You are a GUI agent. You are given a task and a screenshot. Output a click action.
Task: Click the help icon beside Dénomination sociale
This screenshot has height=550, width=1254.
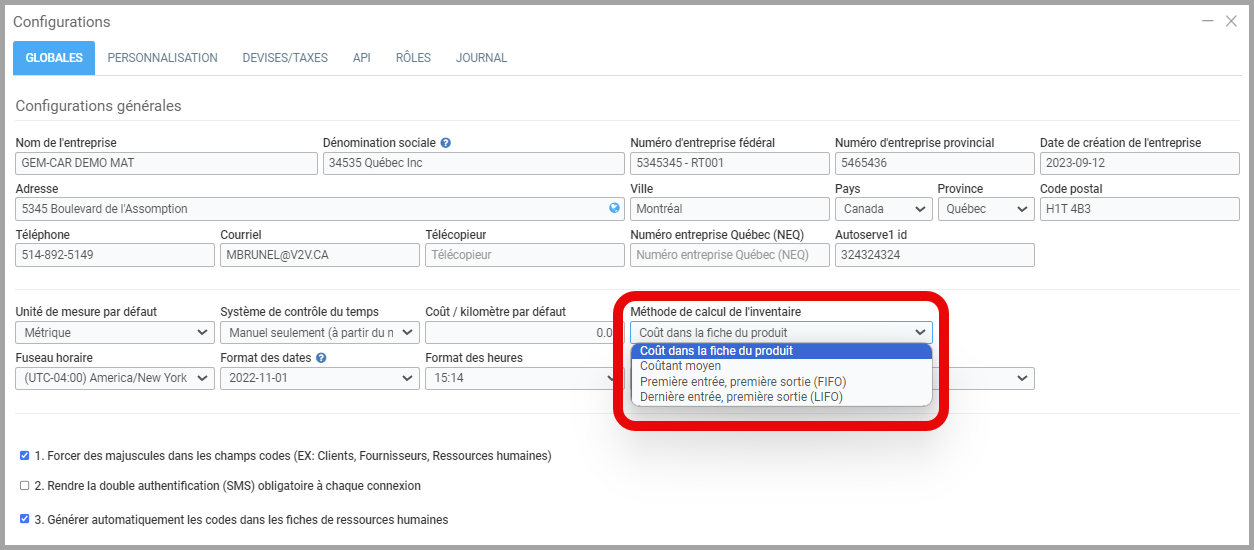[x=445, y=143]
